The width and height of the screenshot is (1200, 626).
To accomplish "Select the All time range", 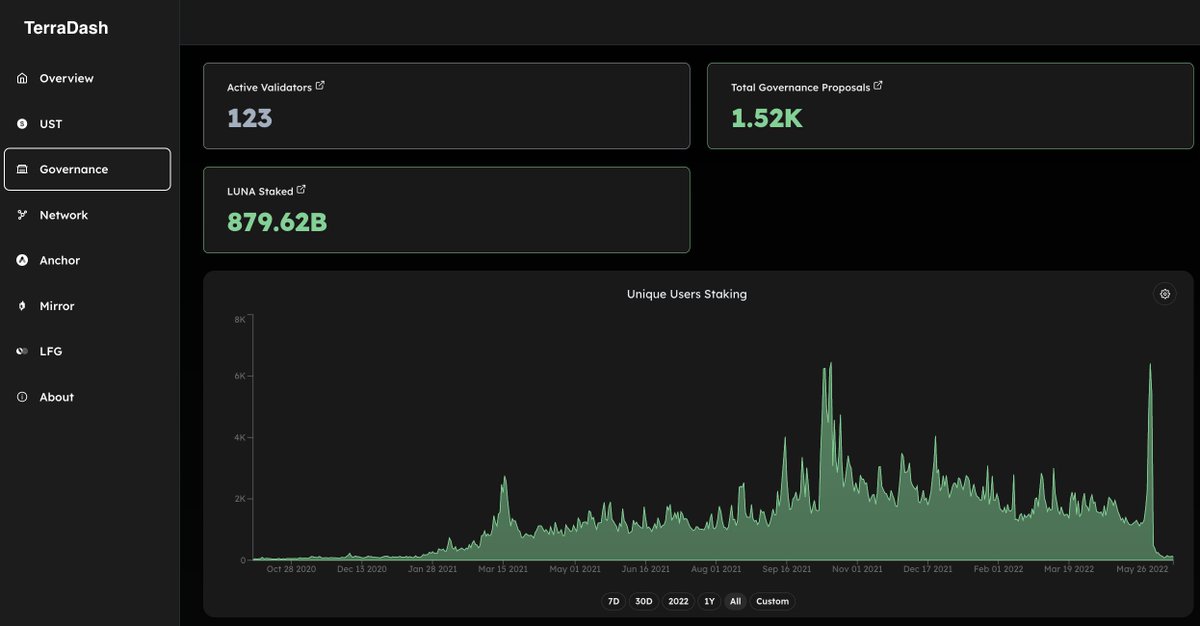I will click(x=736, y=601).
